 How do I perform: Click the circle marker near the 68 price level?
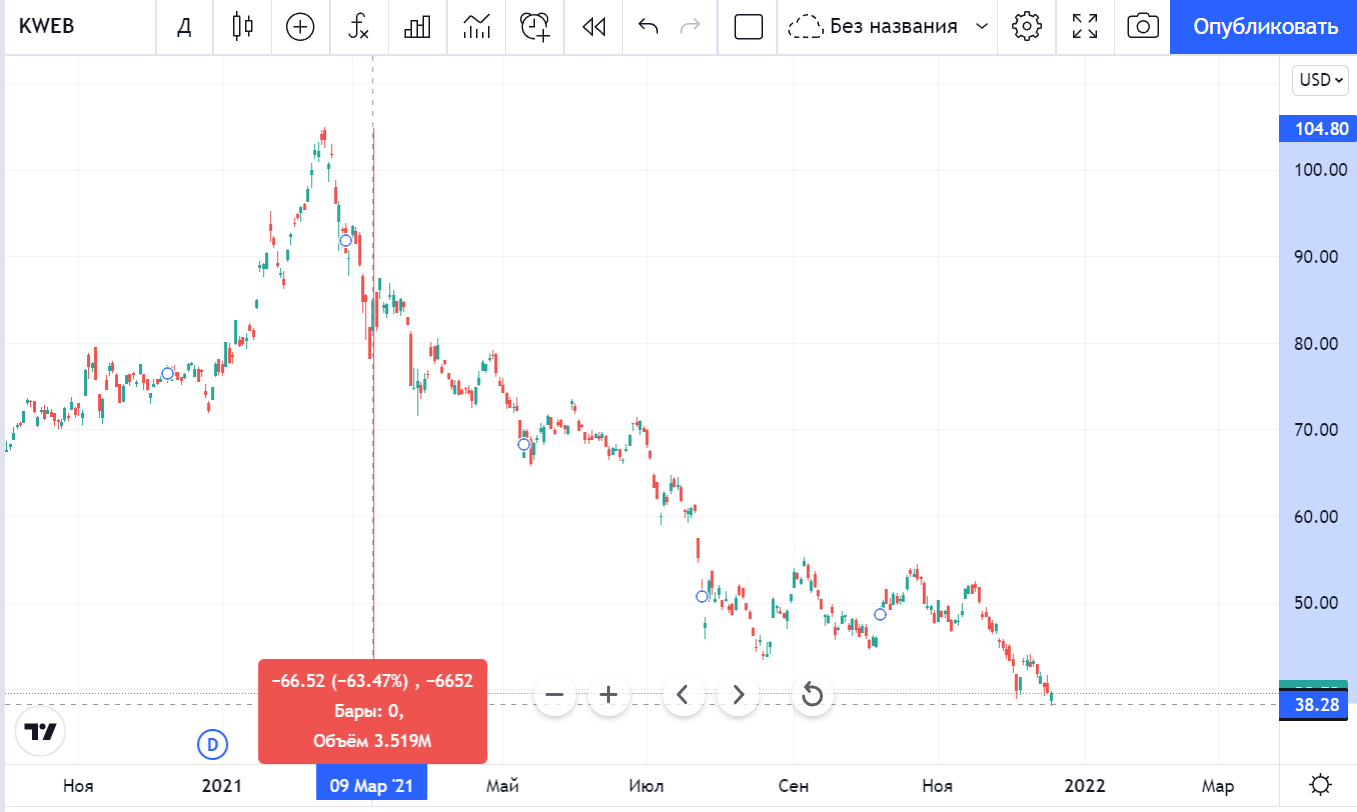[x=523, y=444]
